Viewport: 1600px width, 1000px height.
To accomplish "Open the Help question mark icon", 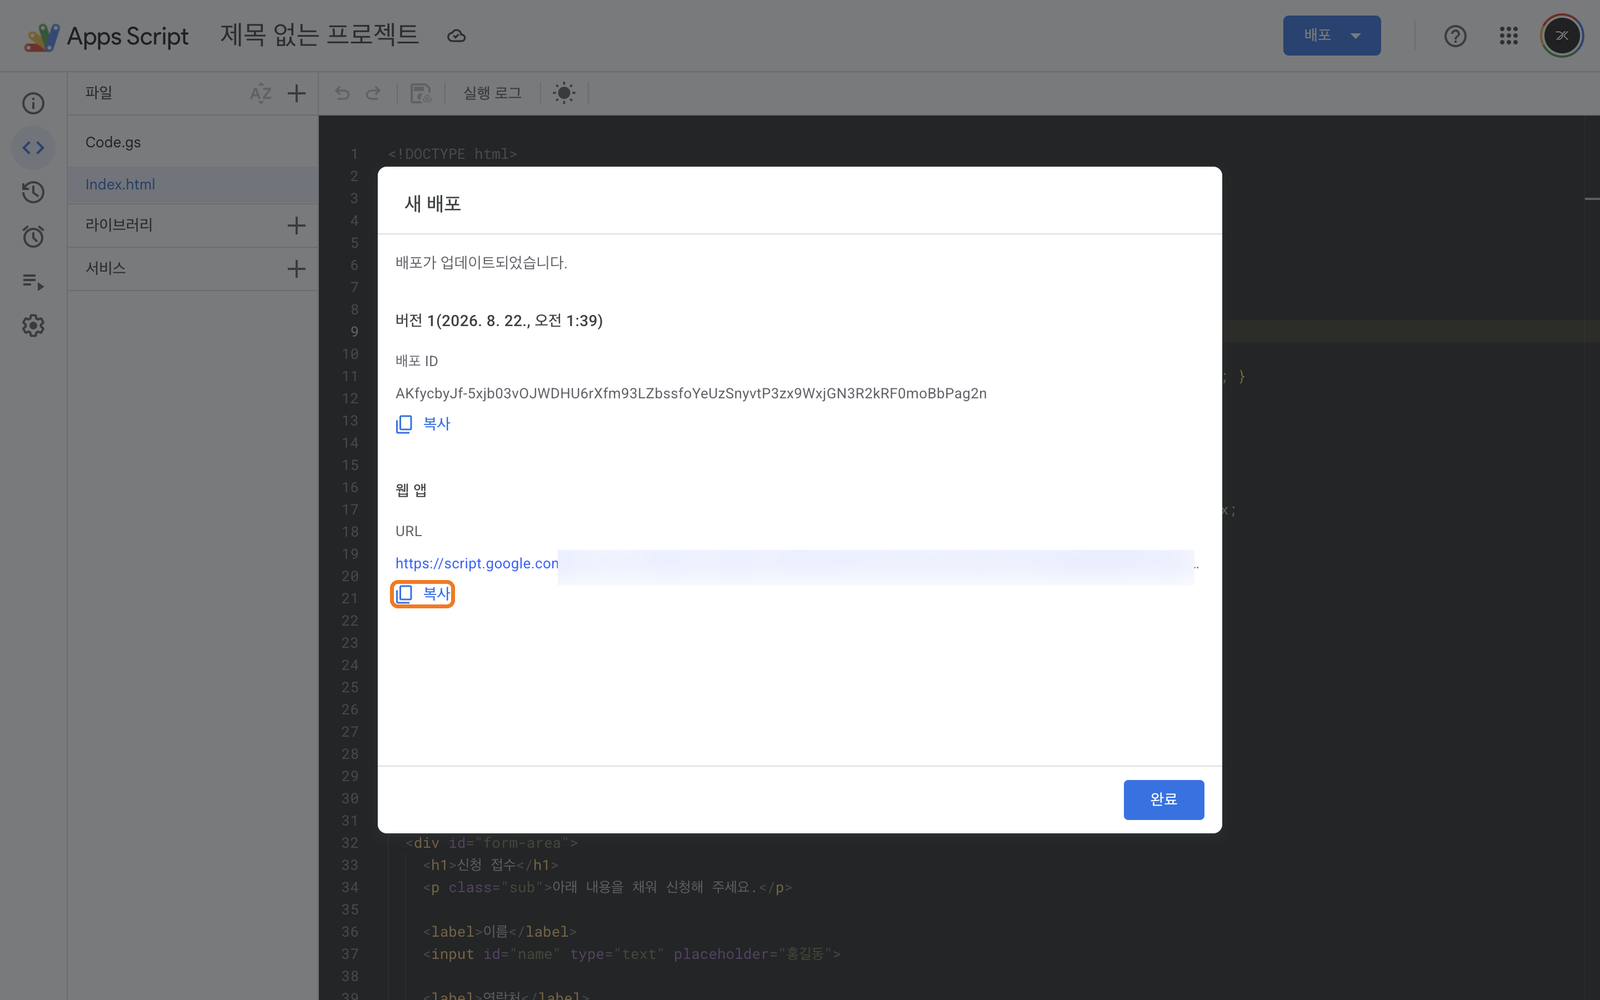I will [x=1455, y=36].
